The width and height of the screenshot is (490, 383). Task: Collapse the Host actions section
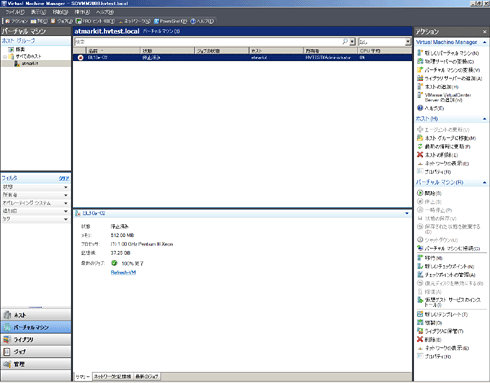484,119
